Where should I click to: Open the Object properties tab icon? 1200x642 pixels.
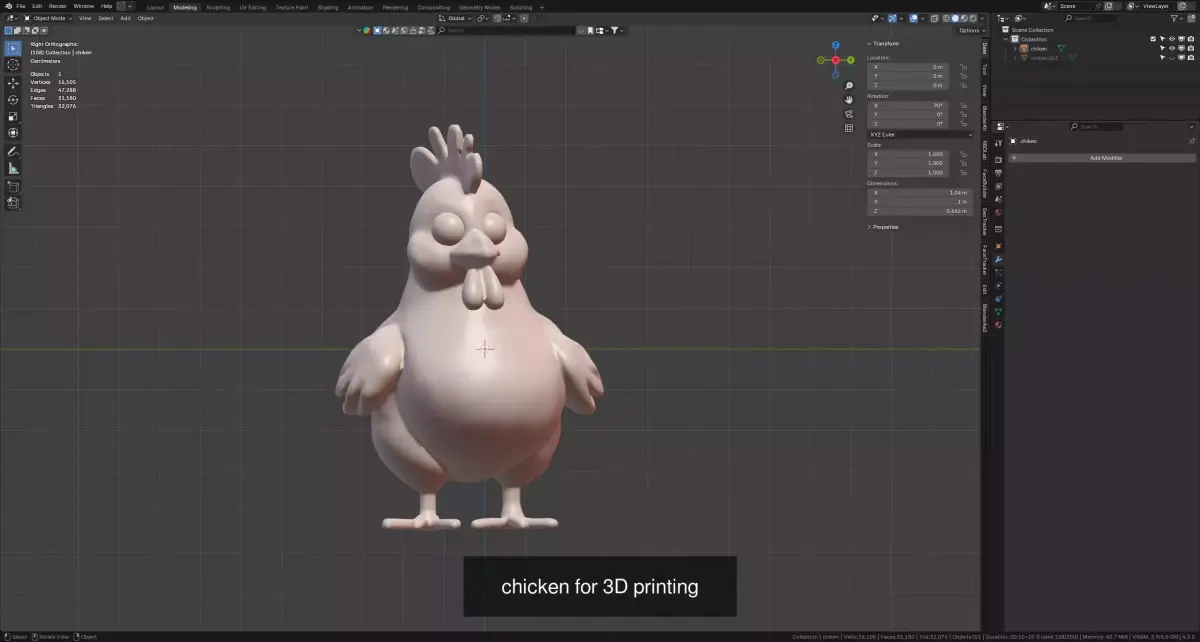click(x=998, y=246)
